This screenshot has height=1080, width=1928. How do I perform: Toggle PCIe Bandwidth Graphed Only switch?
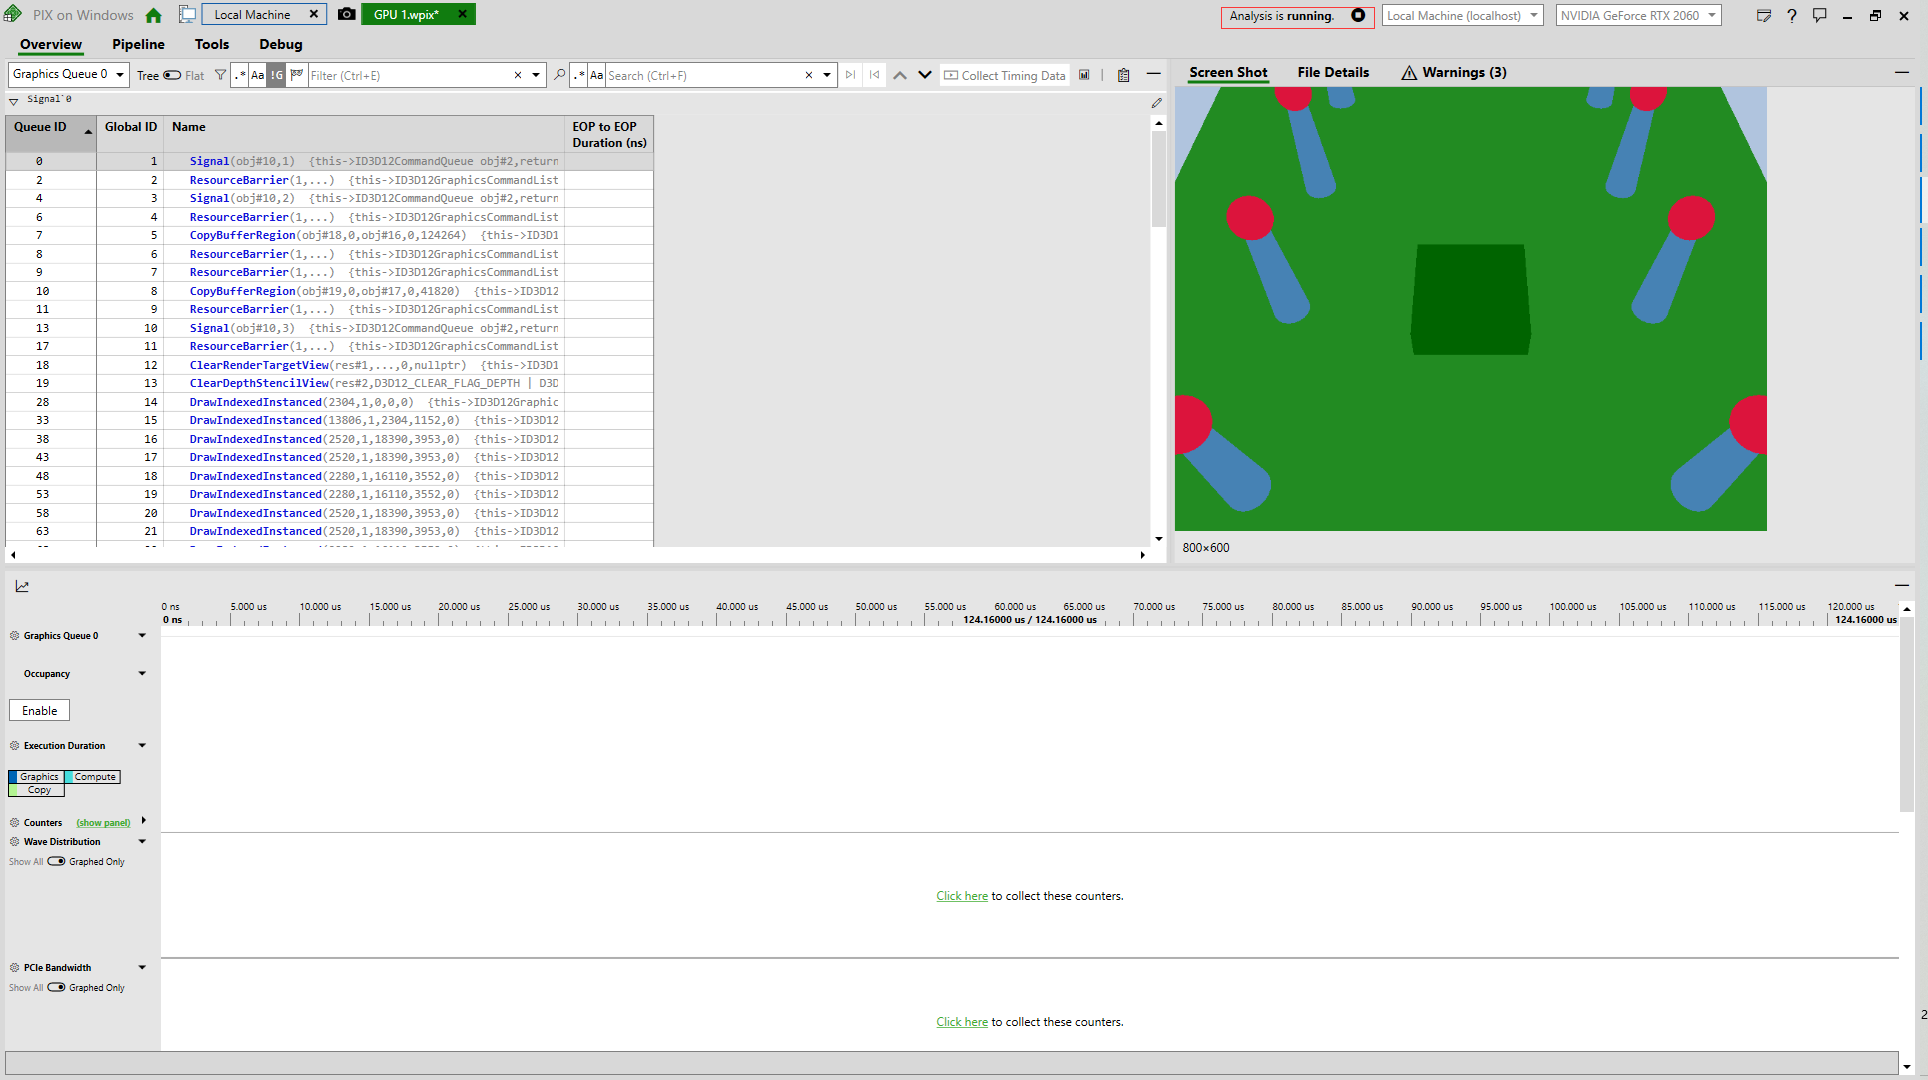pos(56,987)
